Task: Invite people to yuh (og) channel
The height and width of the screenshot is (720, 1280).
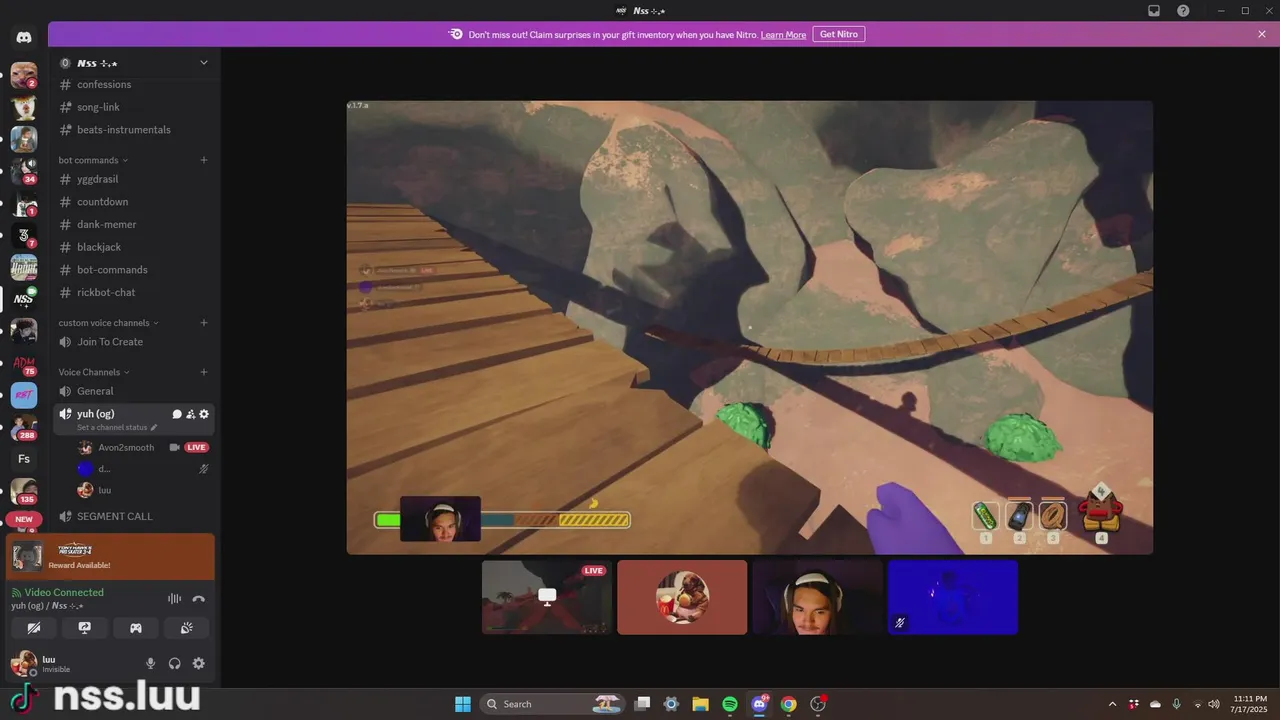Action: [190, 414]
